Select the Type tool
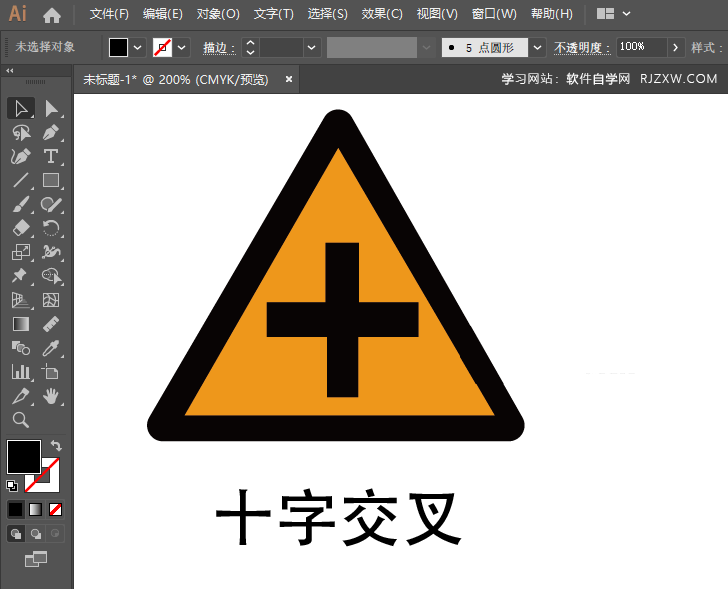The image size is (728, 589). [51, 156]
